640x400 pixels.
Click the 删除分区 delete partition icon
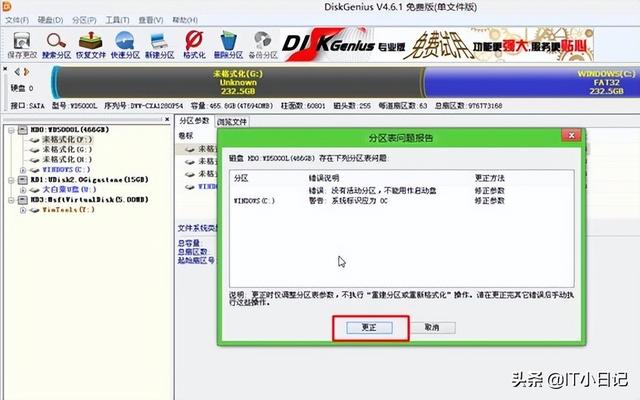228,45
